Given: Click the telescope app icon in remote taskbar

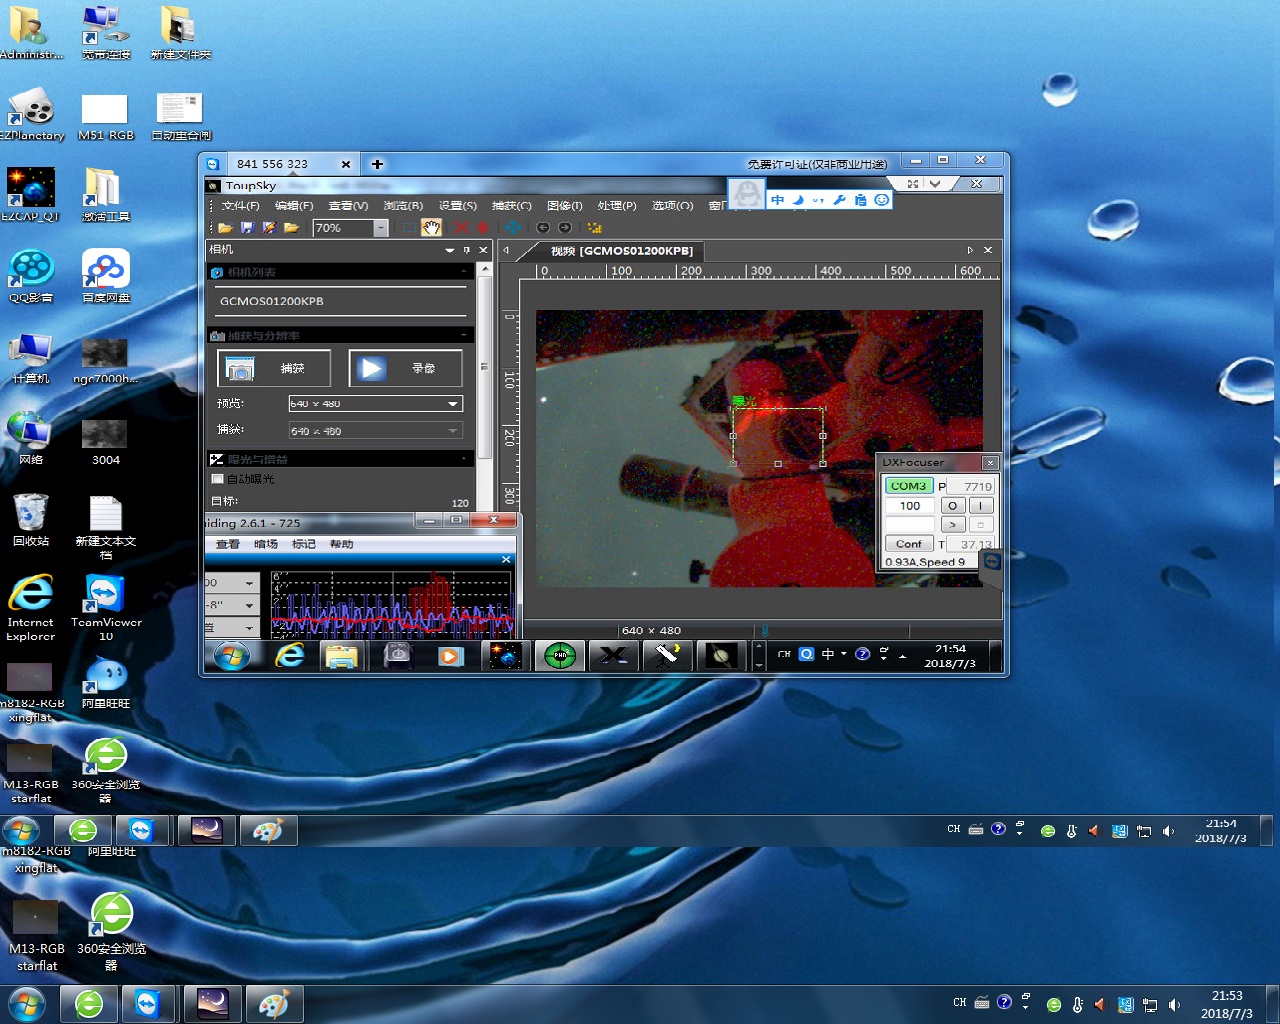Looking at the screenshot, I should coord(667,656).
